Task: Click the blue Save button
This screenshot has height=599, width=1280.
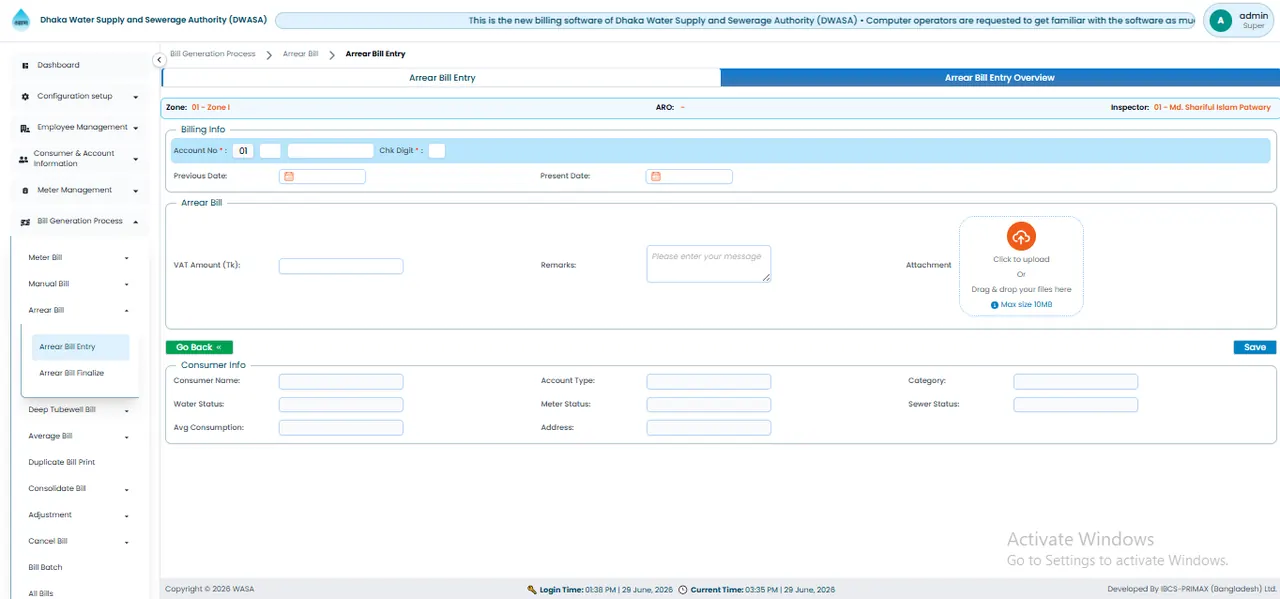Action: 1255,347
